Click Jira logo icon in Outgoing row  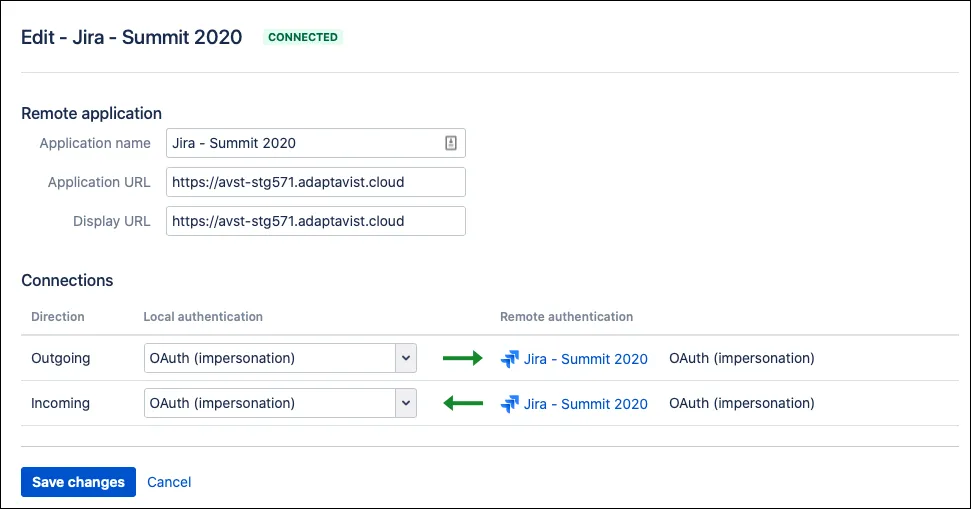(510, 359)
